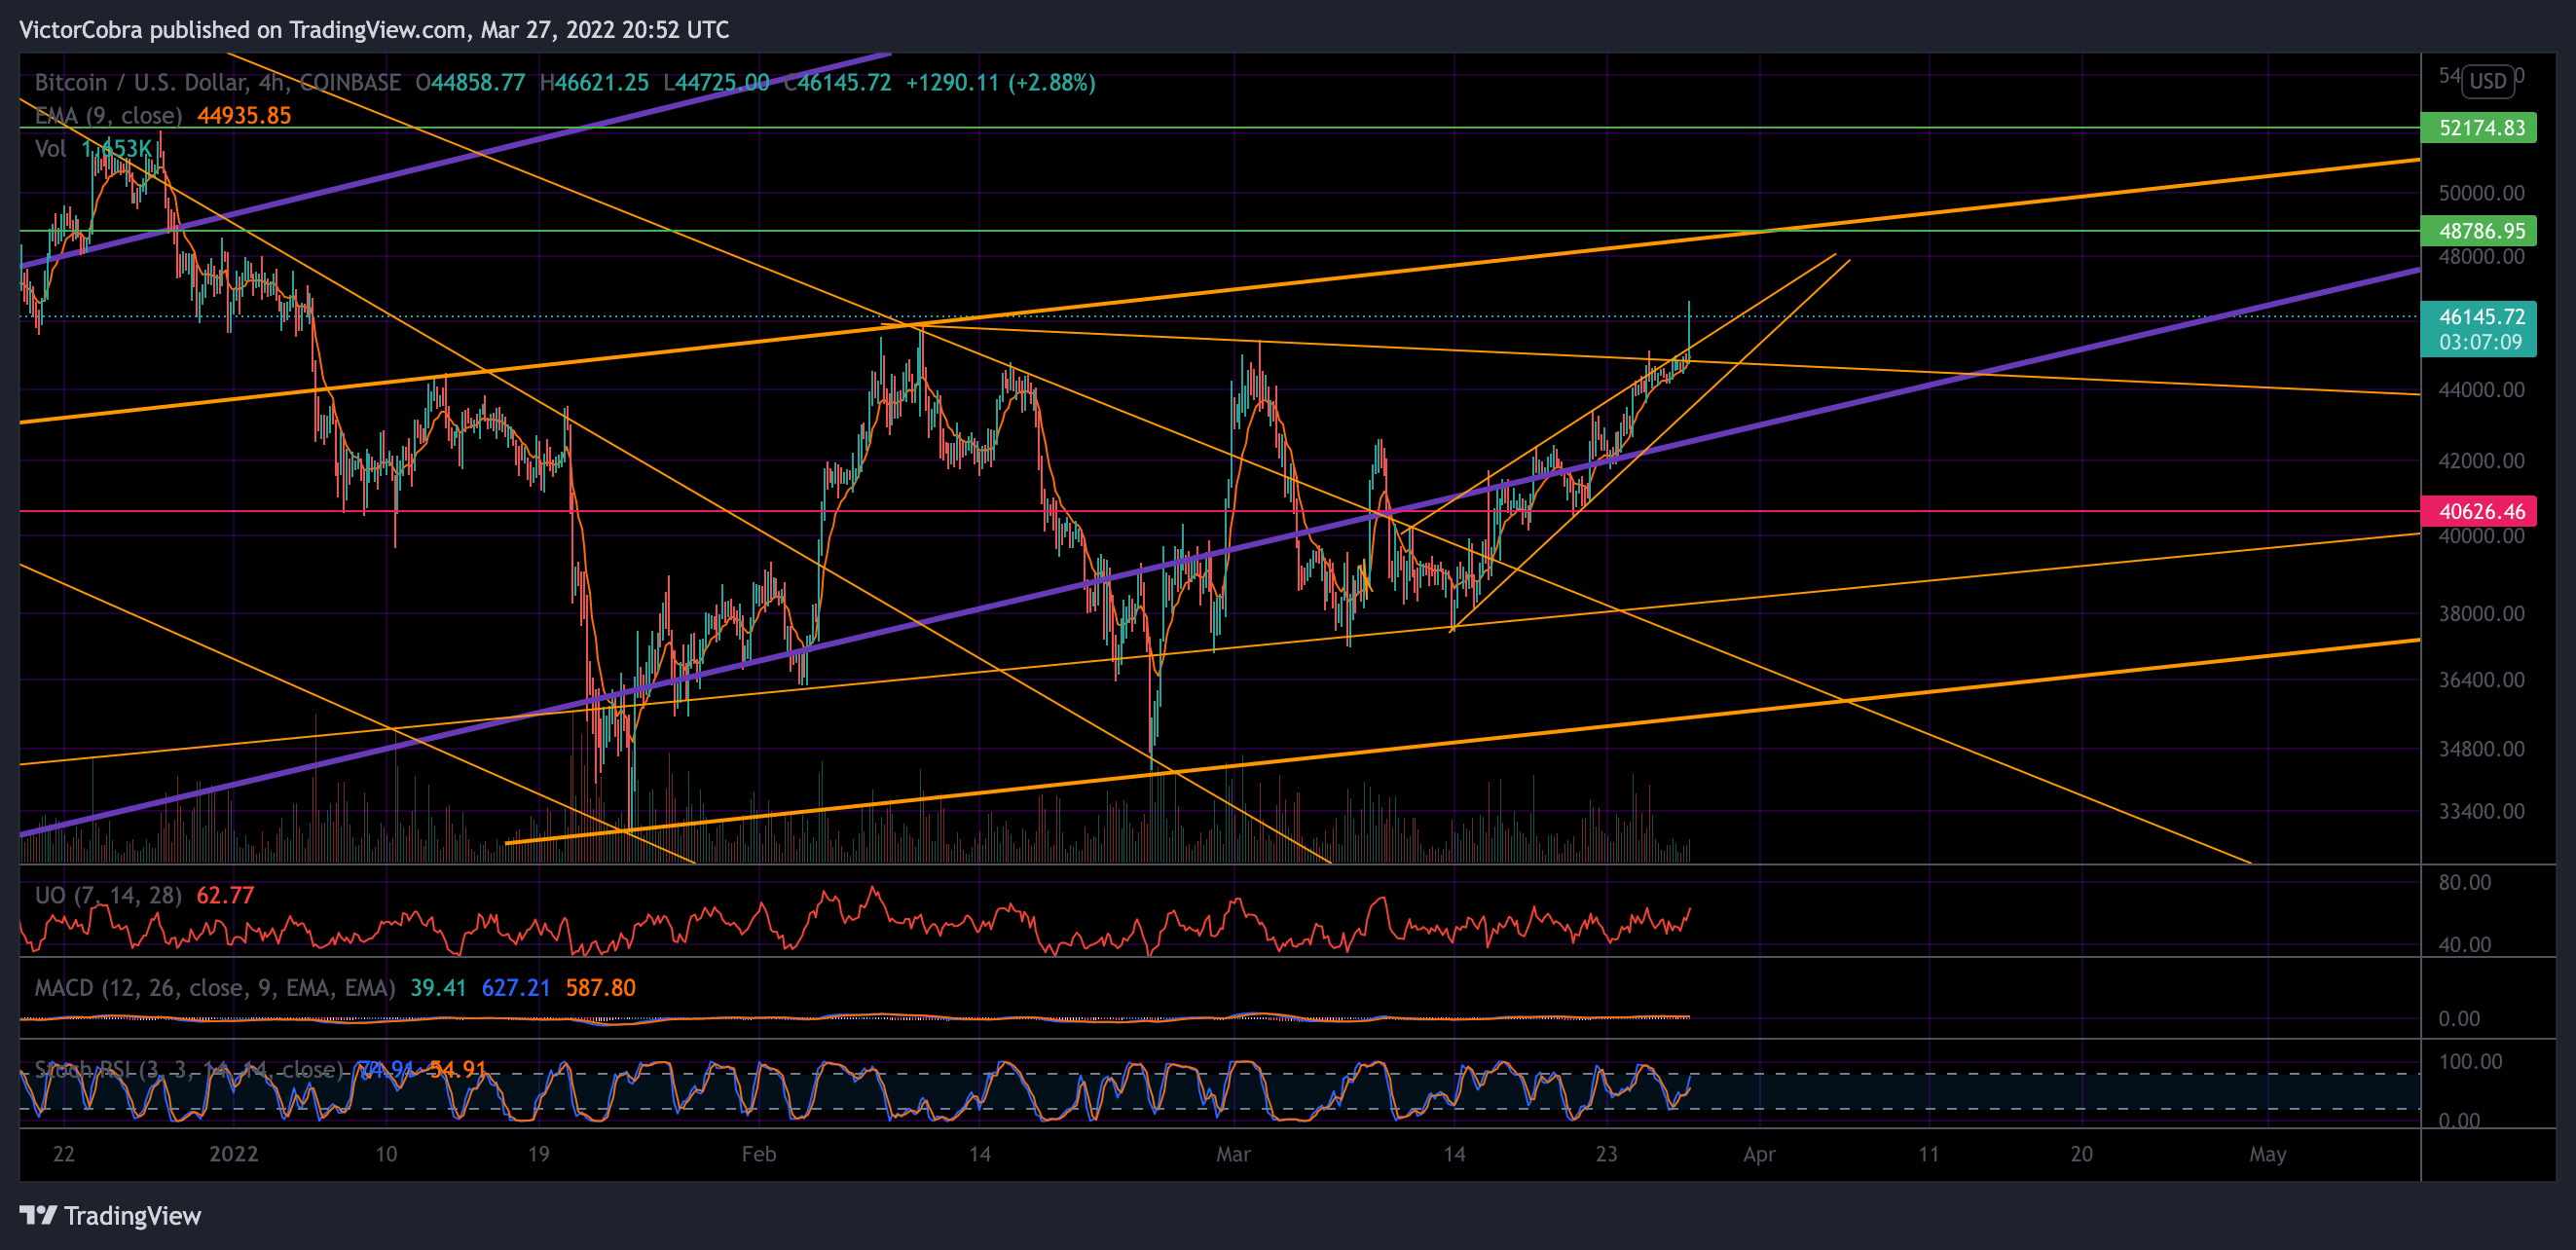Click the 2022 label on time axis
The height and width of the screenshot is (1250, 2576).
(234, 1154)
